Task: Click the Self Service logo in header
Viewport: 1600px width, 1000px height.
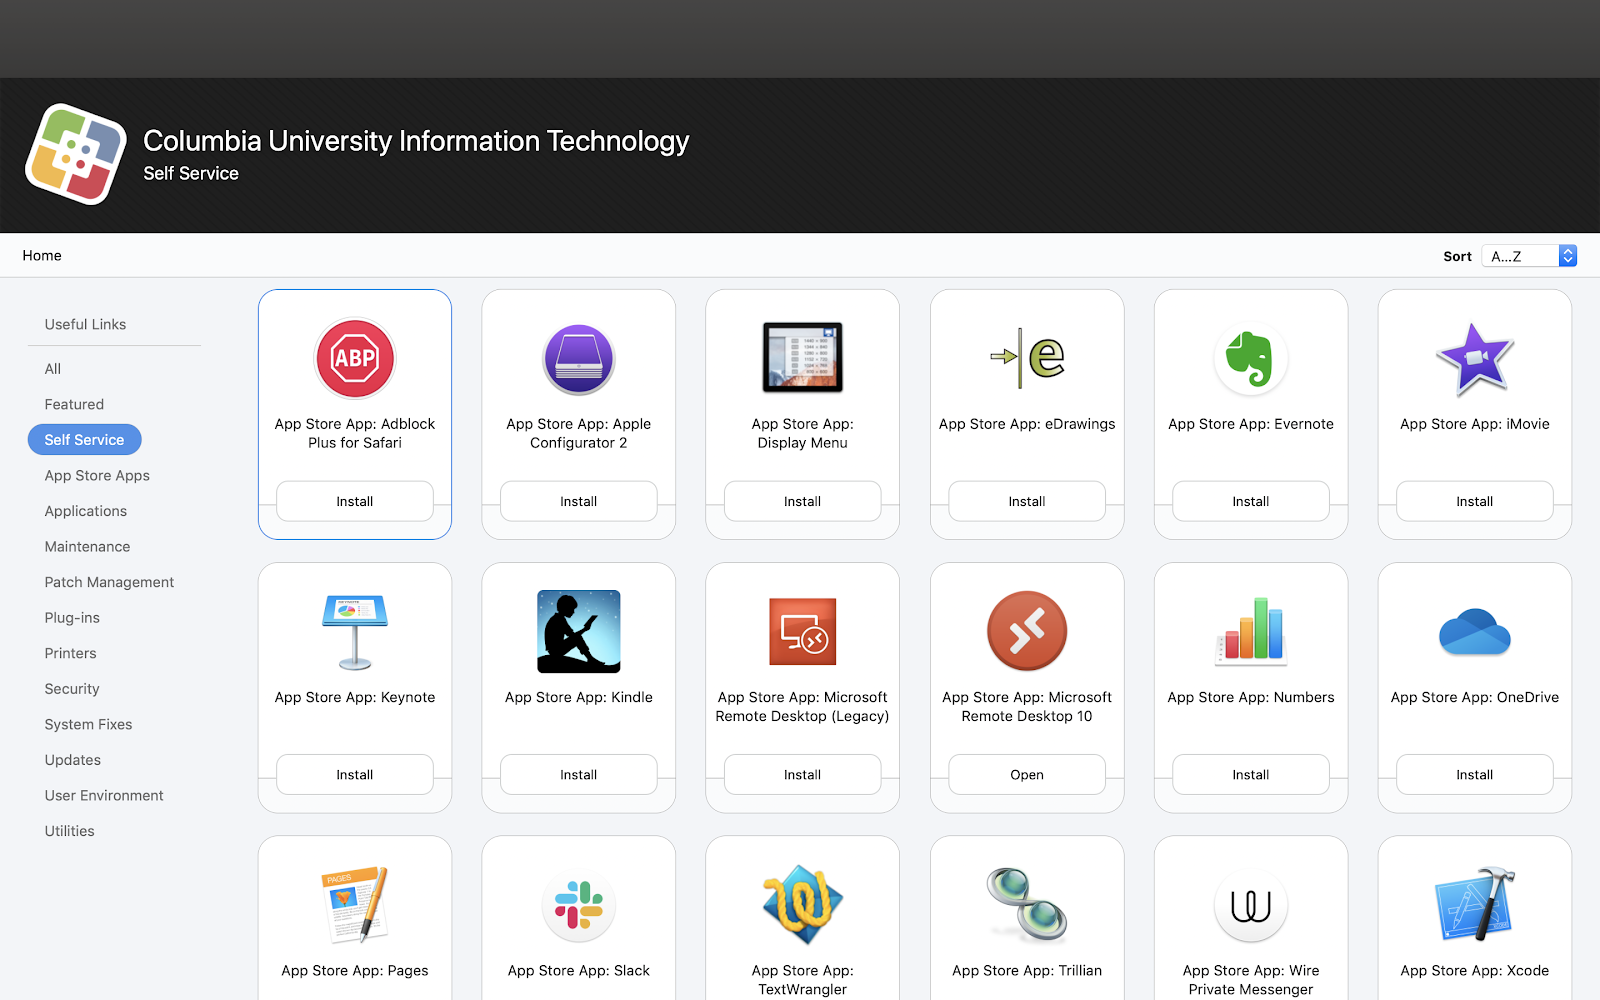Action: click(76, 154)
